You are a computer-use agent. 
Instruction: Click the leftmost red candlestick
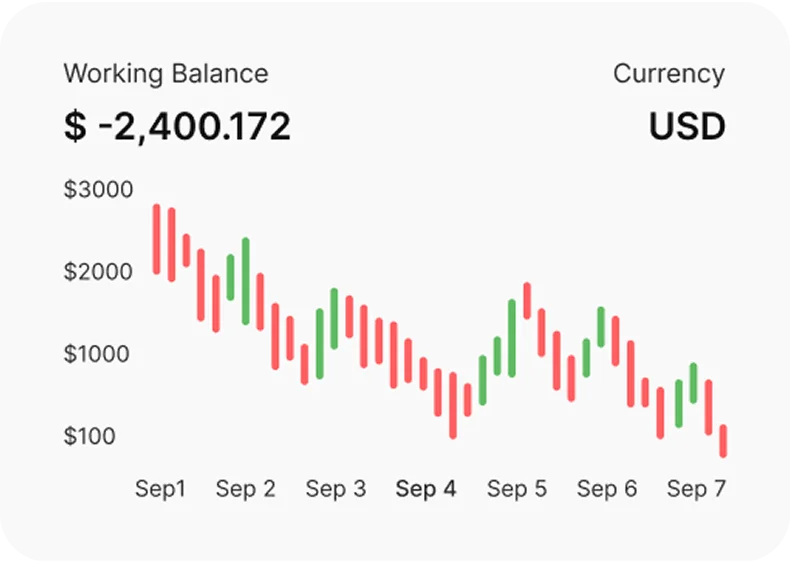coord(156,239)
